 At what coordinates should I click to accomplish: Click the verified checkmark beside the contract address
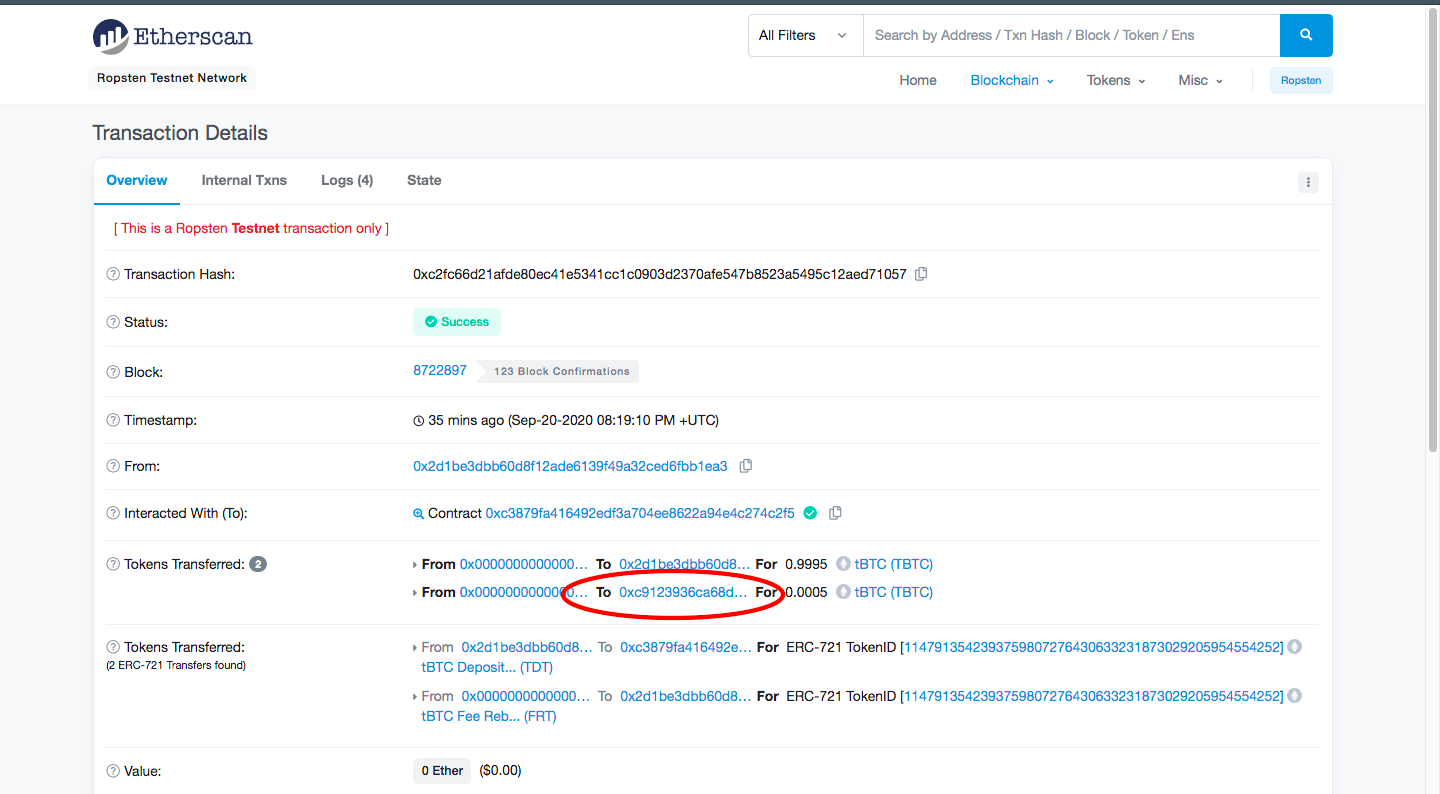click(810, 513)
